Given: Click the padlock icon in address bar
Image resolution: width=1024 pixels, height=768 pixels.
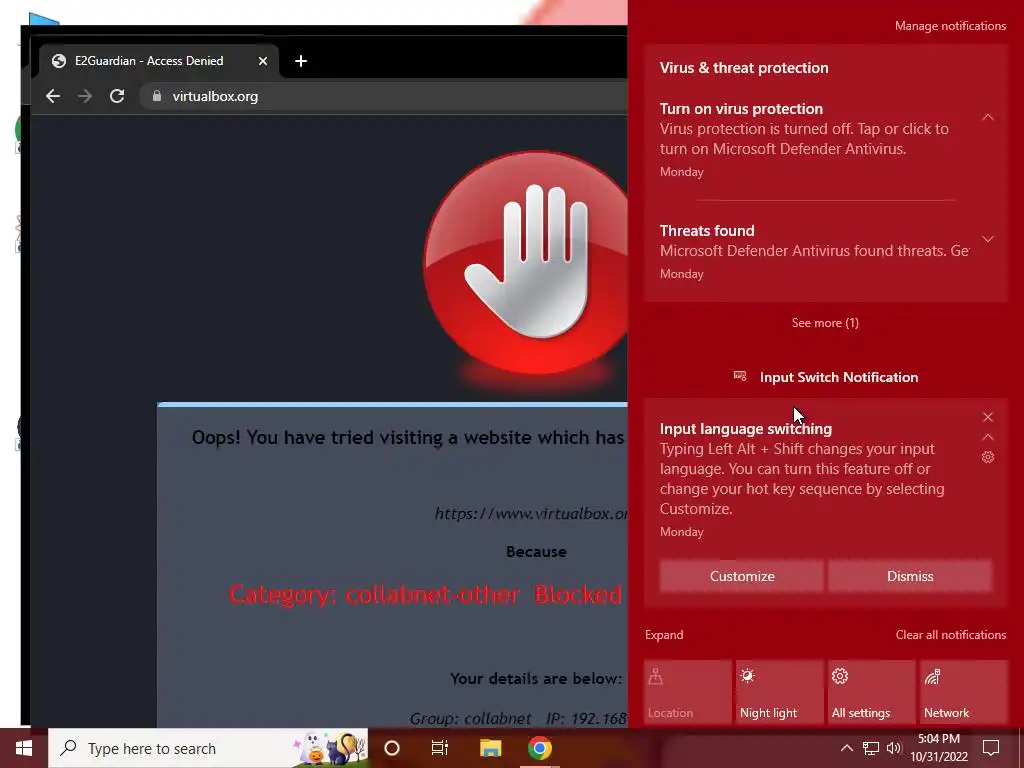Looking at the screenshot, I should (157, 96).
